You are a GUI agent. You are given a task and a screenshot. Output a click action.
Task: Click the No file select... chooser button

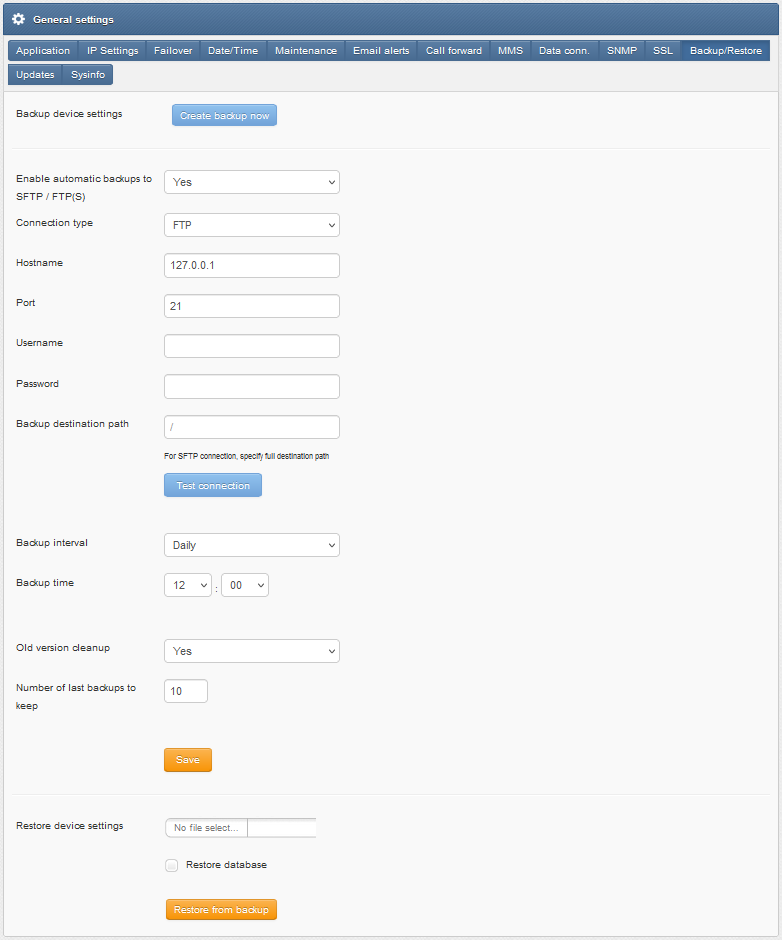[x=206, y=828]
